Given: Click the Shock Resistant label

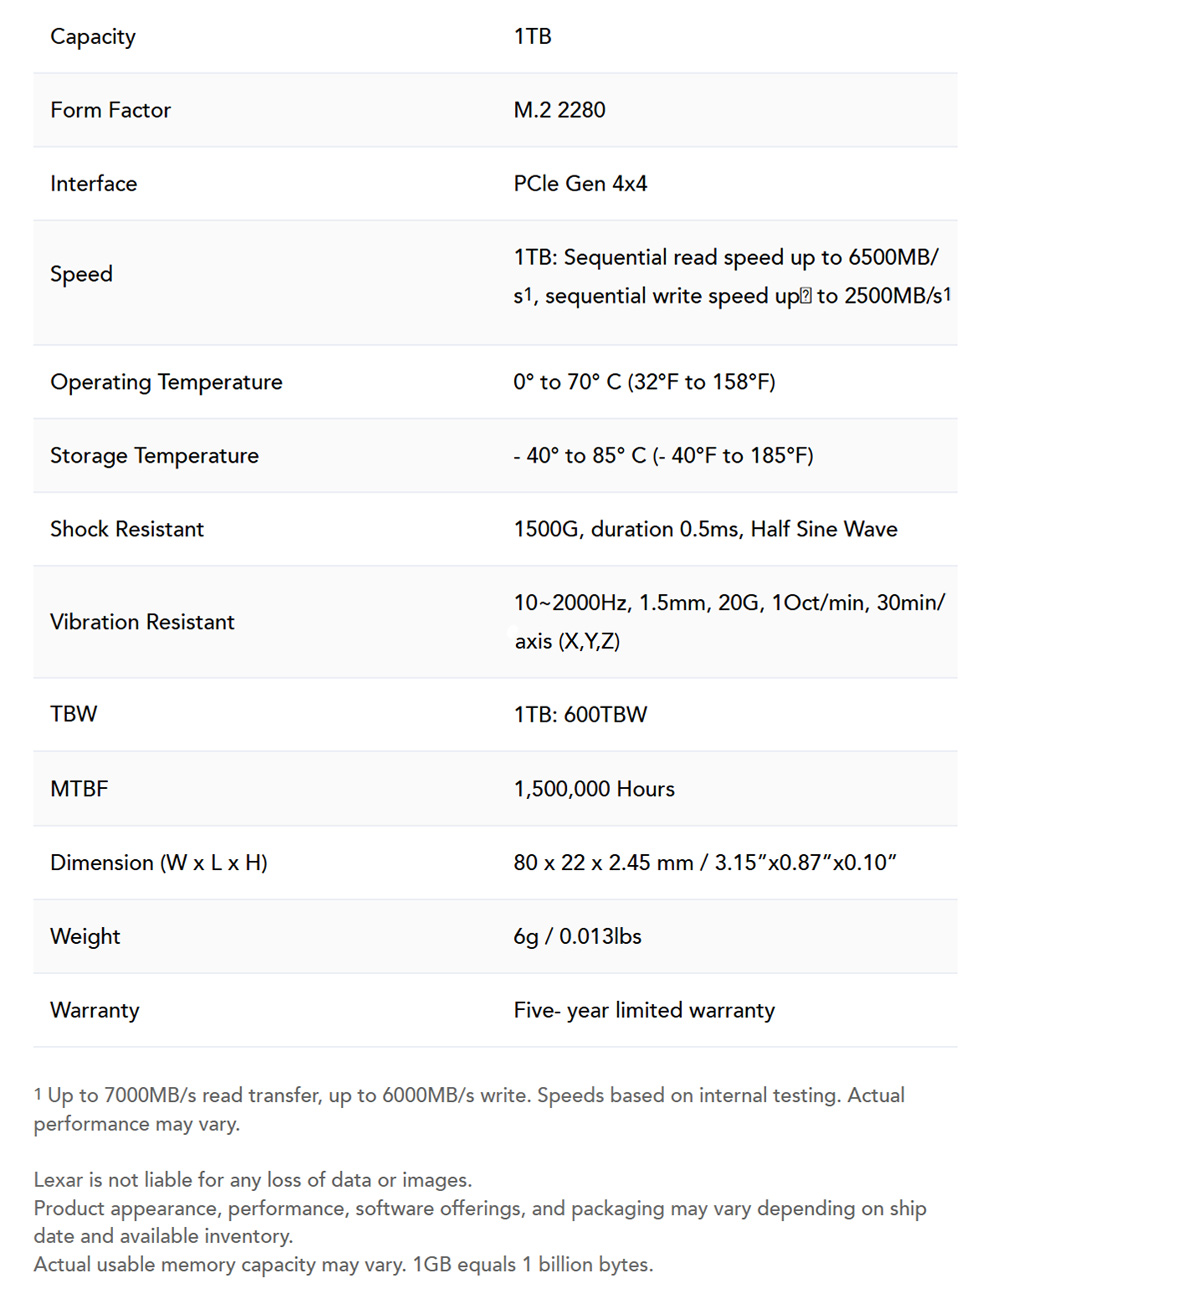Looking at the screenshot, I should pyautogui.click(x=127, y=529).
